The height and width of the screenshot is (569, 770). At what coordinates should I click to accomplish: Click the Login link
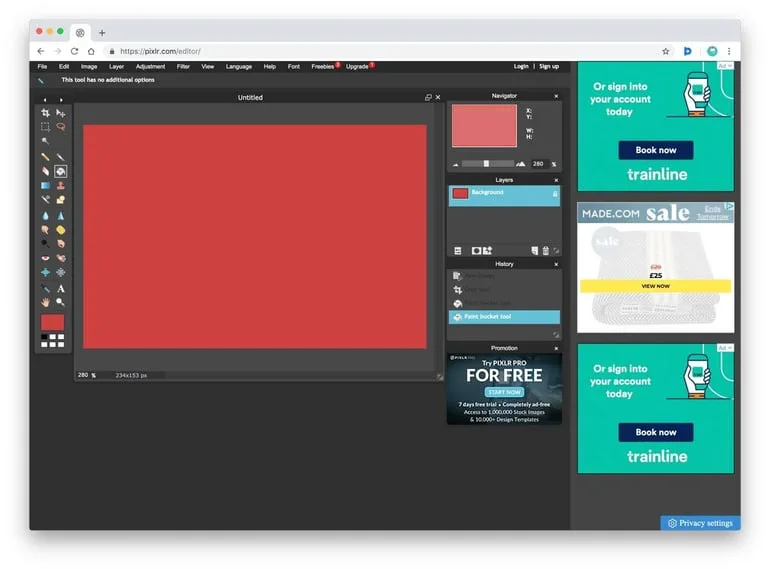coord(521,67)
